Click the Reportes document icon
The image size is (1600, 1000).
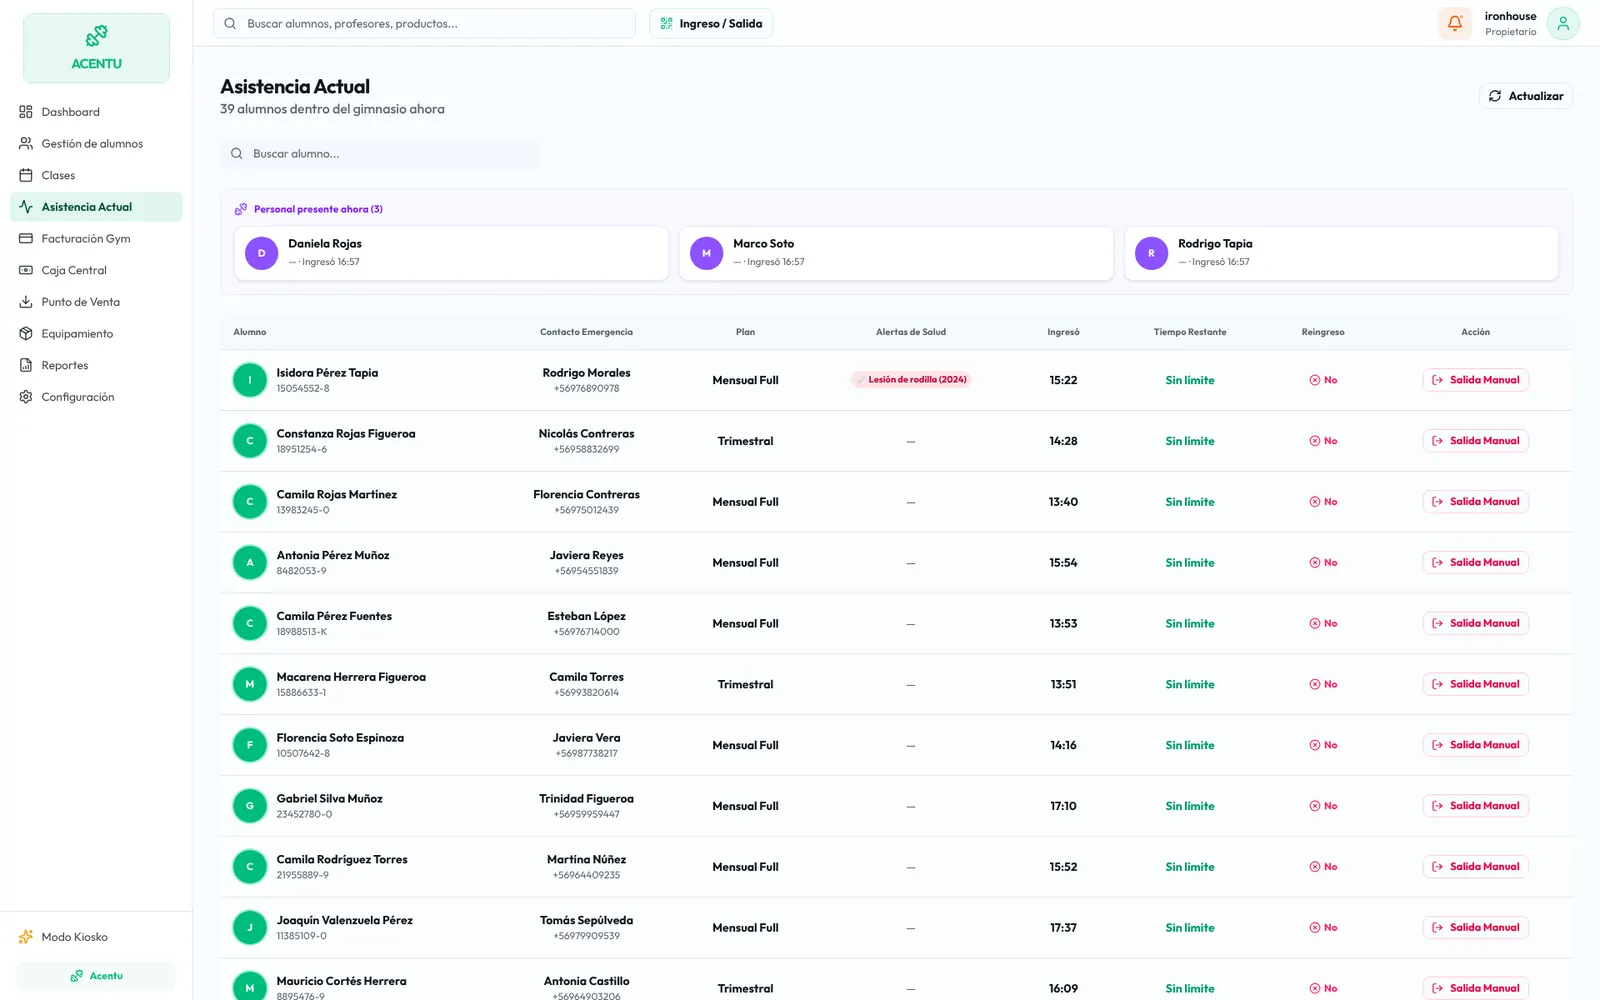(x=26, y=365)
